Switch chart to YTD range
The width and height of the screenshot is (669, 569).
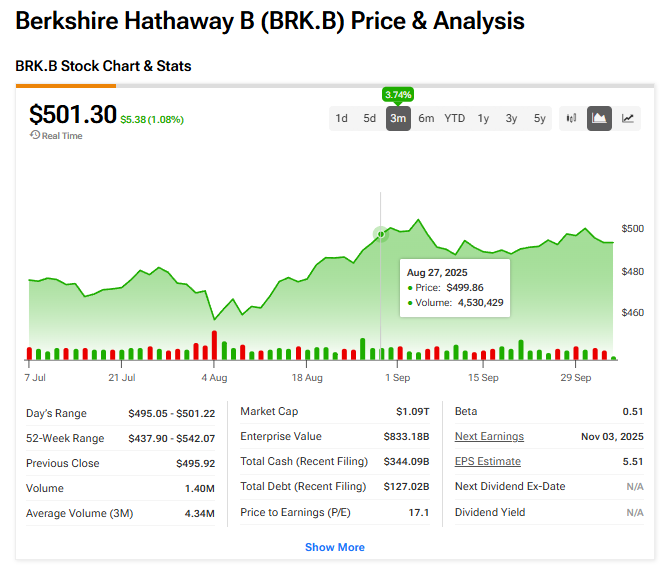pyautogui.click(x=455, y=118)
